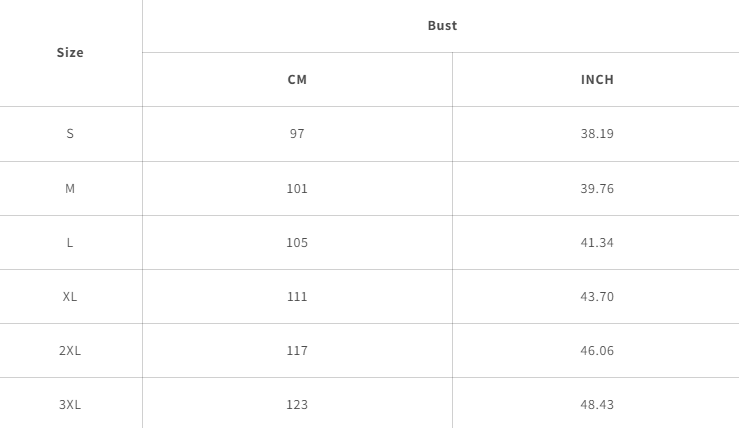Click the 43.70 inch bust value

597,297
